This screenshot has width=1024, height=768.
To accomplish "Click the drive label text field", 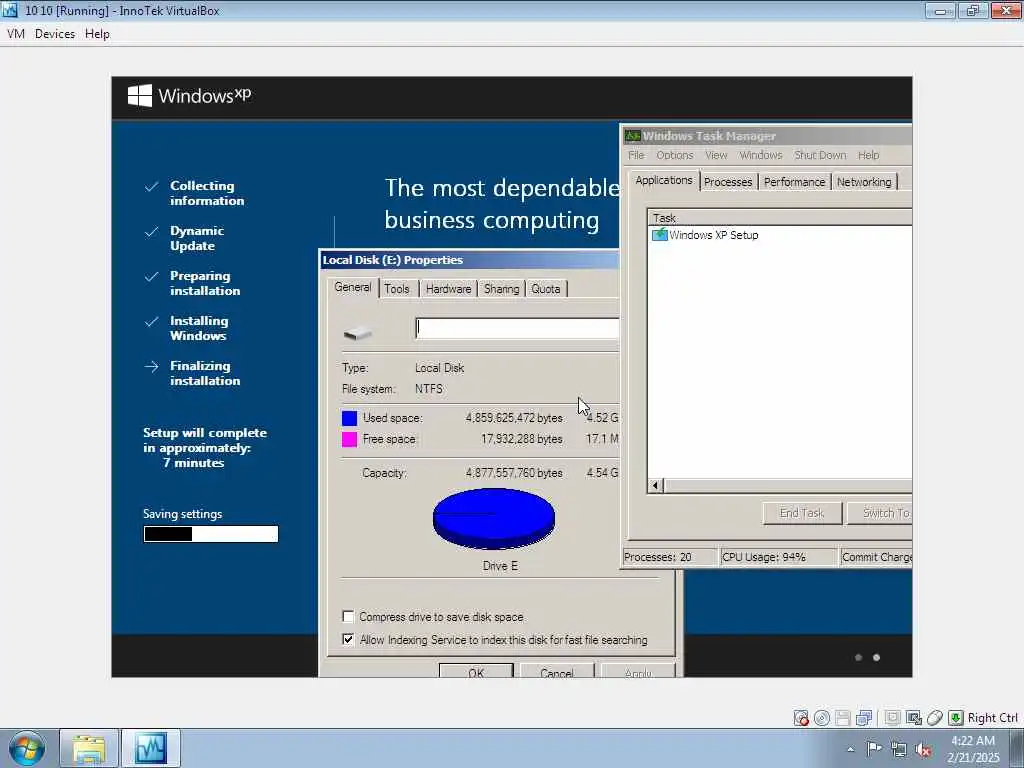I will click(517, 328).
